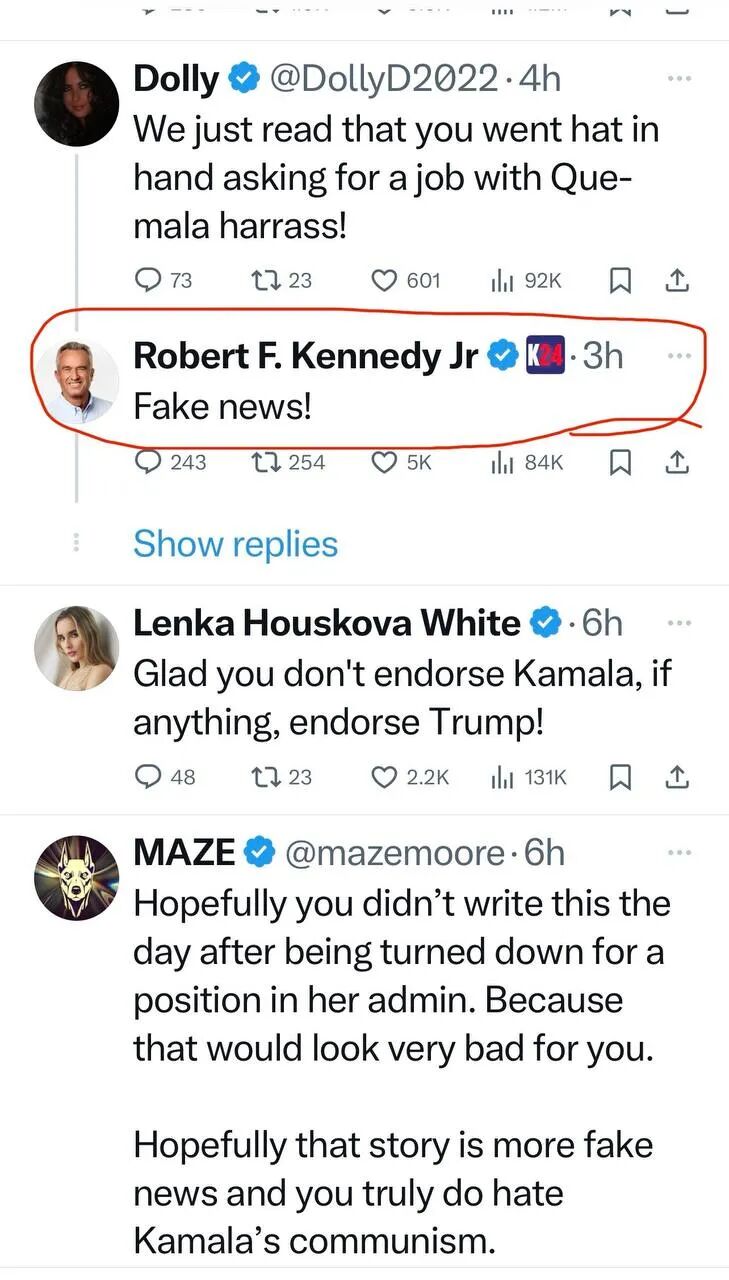
Task: Like Lenka Houskova White's tweet
Action: click(385, 776)
